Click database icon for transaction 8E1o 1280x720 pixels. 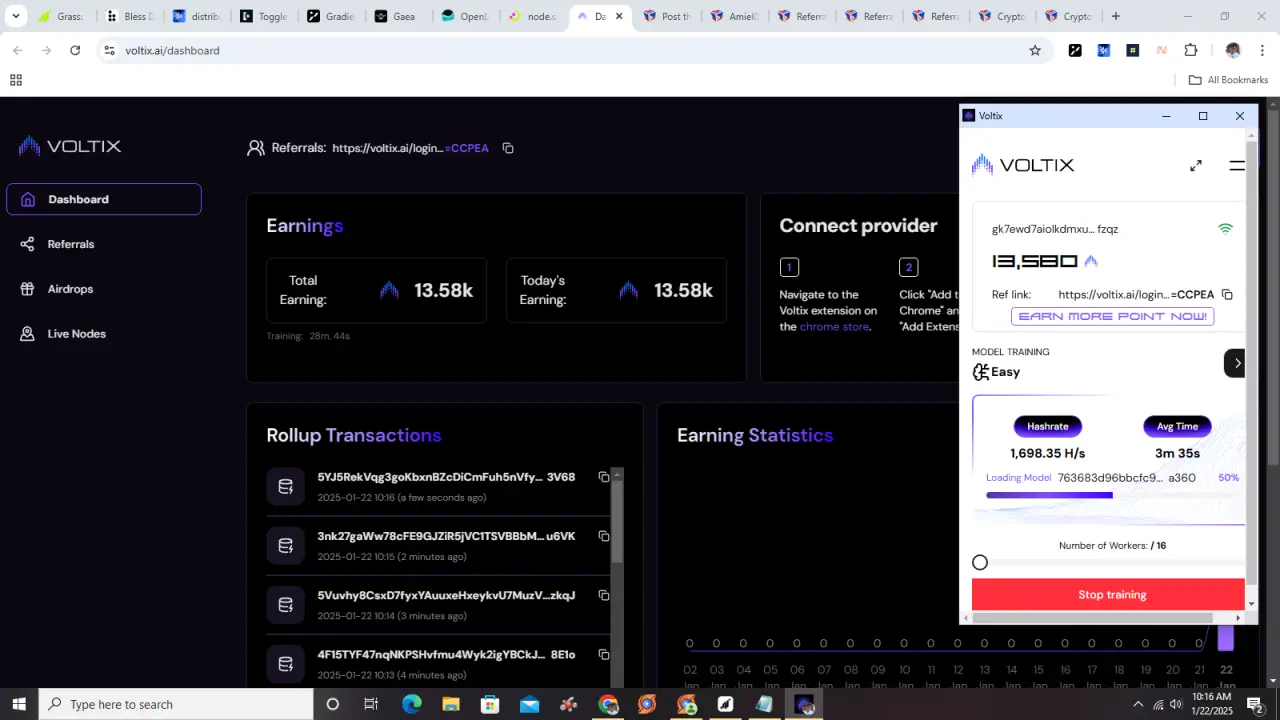click(x=285, y=664)
